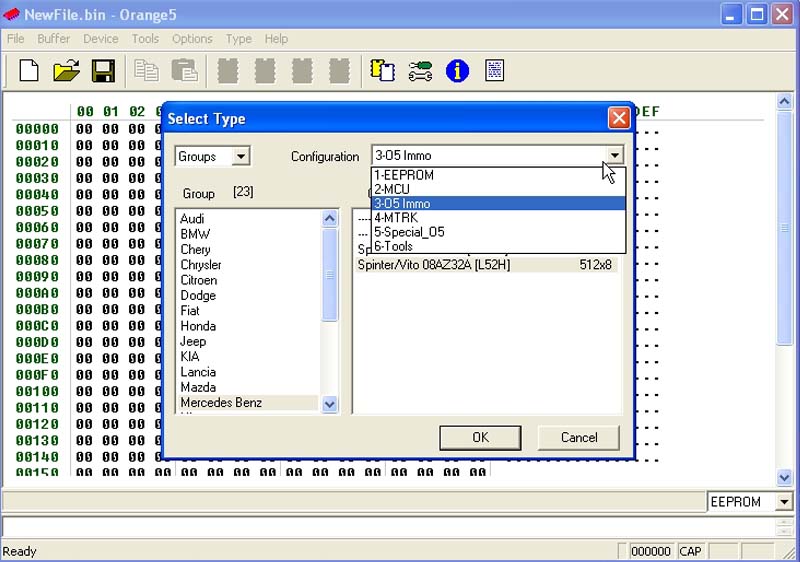Open the Device menu
The width and height of the screenshot is (800, 562).
pos(101,39)
